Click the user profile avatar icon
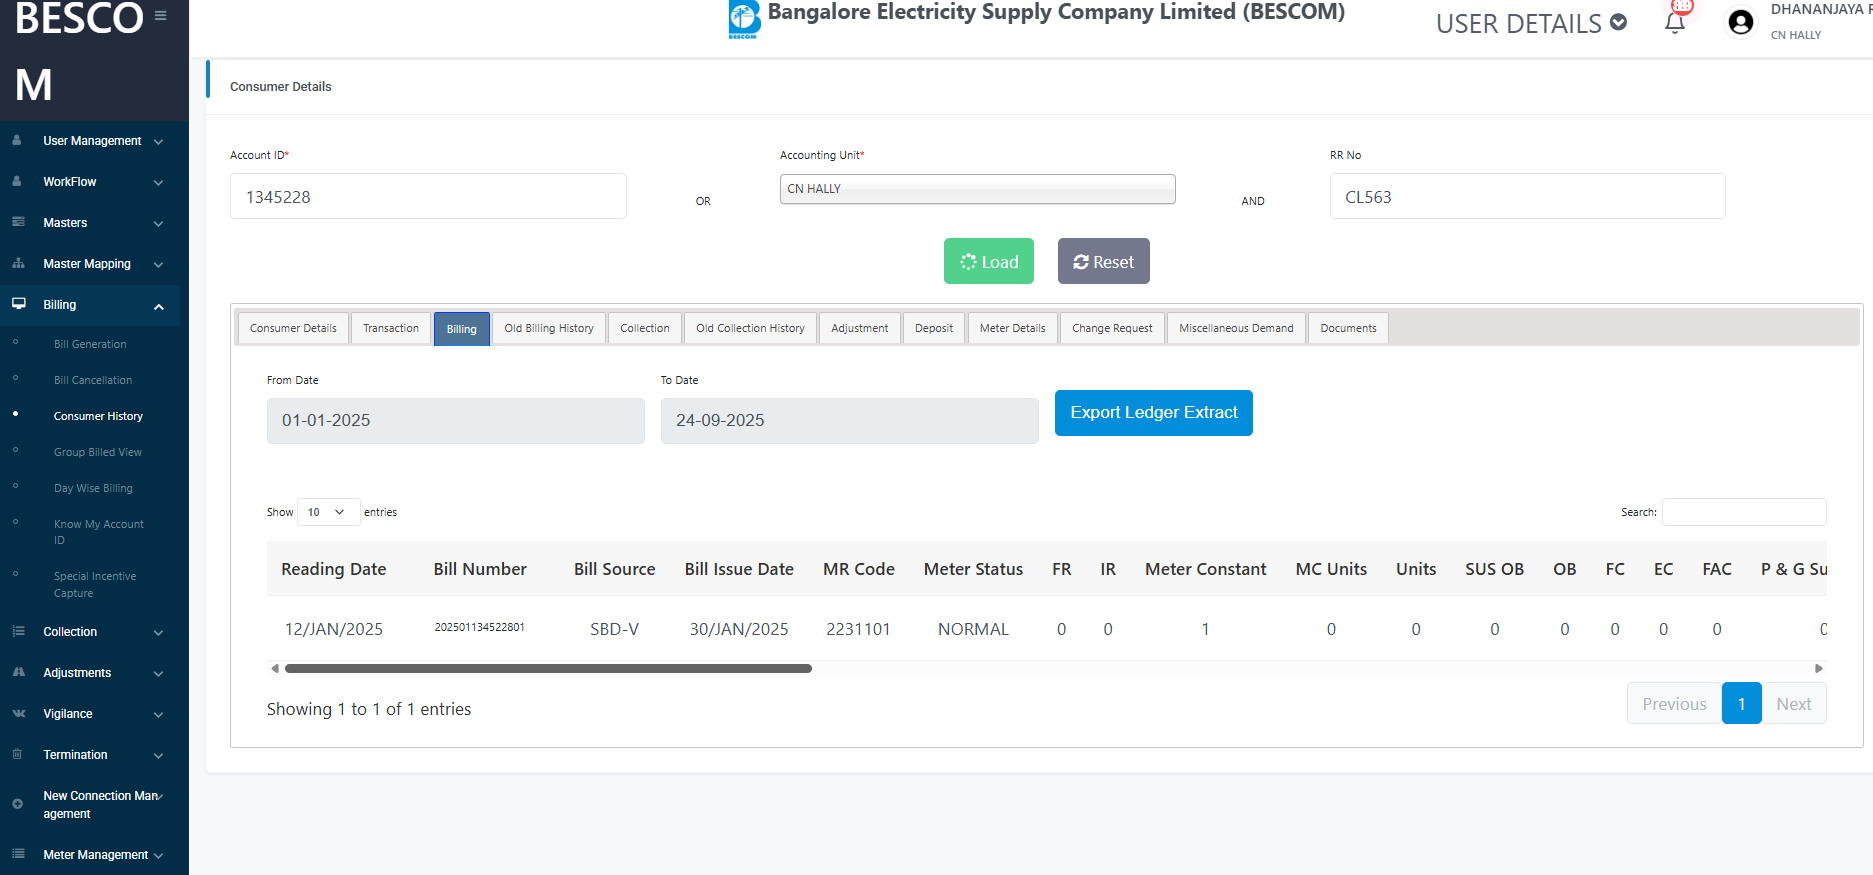The height and width of the screenshot is (875, 1873). (1741, 22)
